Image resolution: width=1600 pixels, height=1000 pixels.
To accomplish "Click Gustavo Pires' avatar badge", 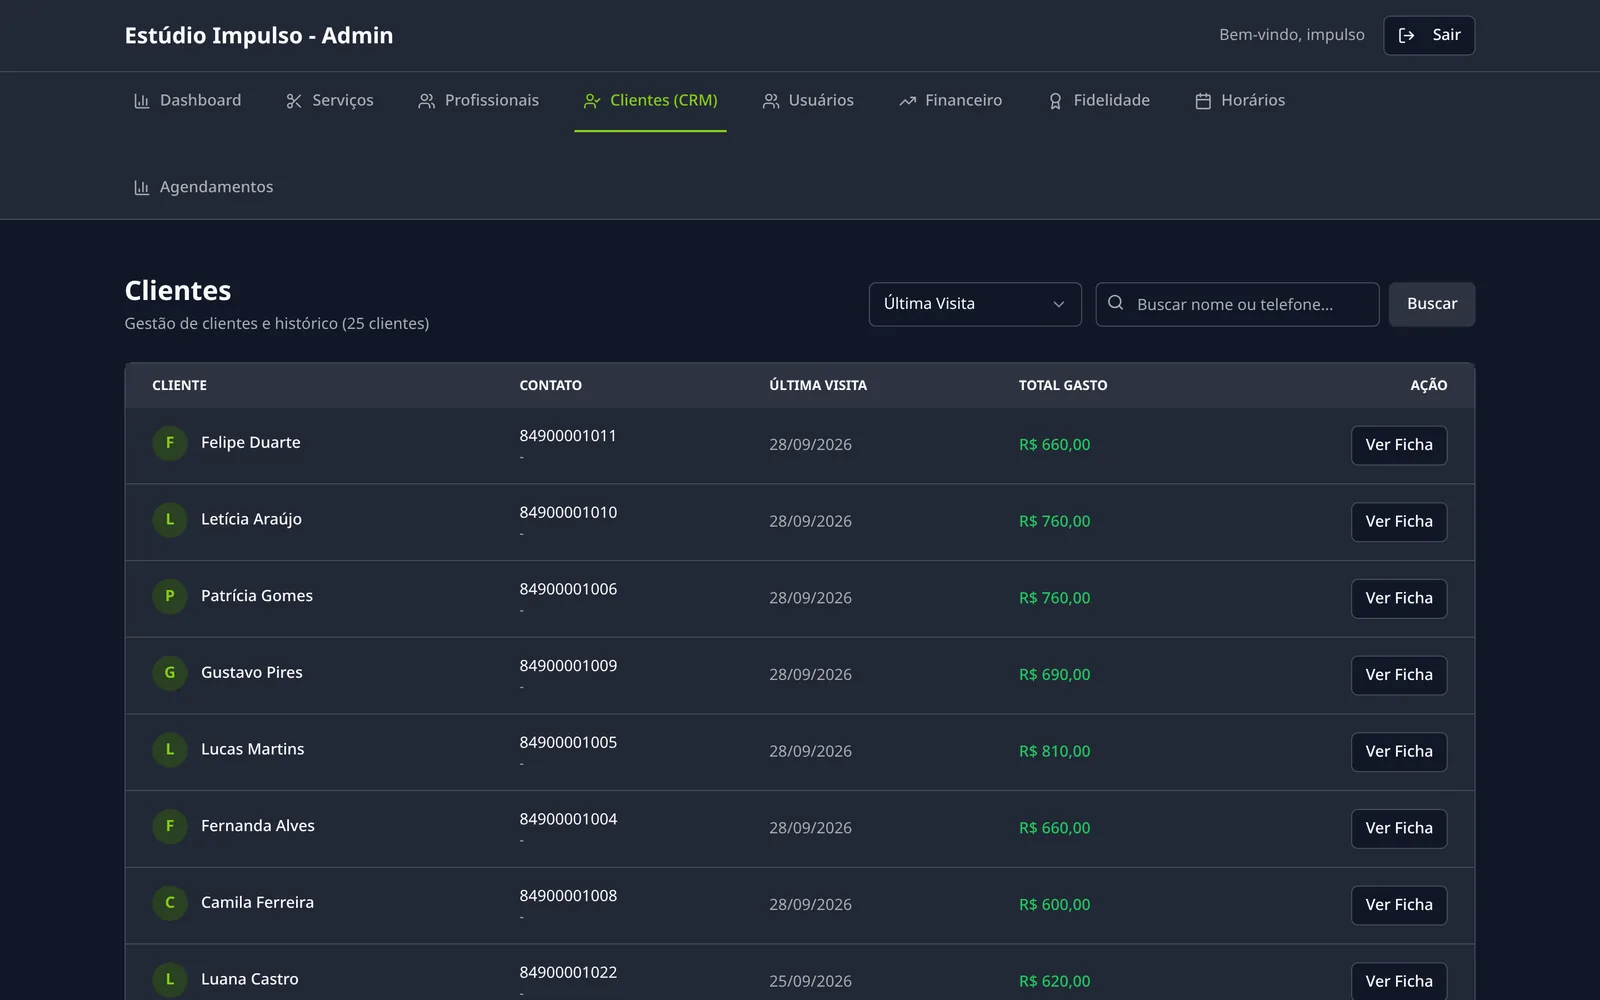I will 170,673.
